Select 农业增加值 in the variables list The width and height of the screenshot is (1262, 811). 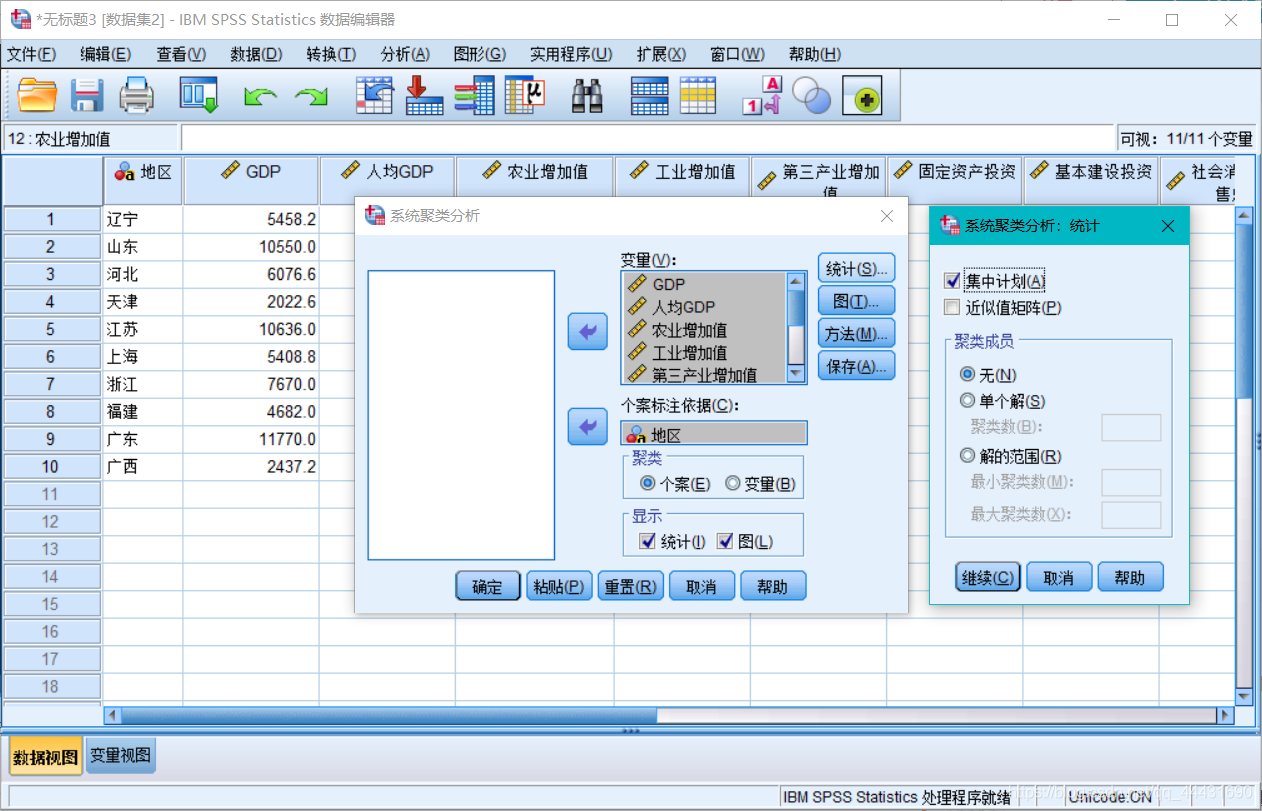(704, 330)
